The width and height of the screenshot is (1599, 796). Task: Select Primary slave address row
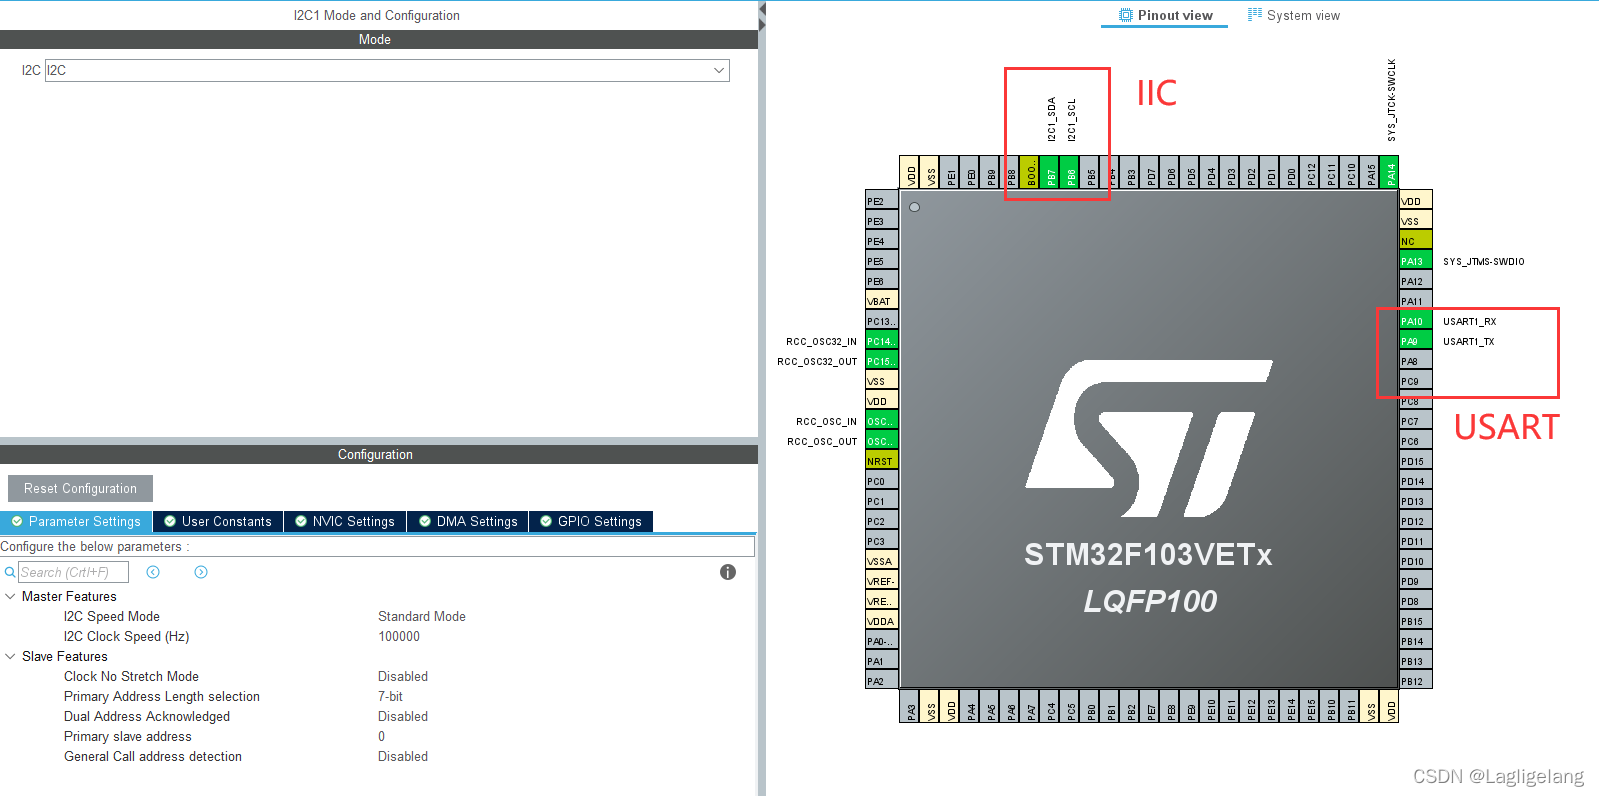(378, 736)
